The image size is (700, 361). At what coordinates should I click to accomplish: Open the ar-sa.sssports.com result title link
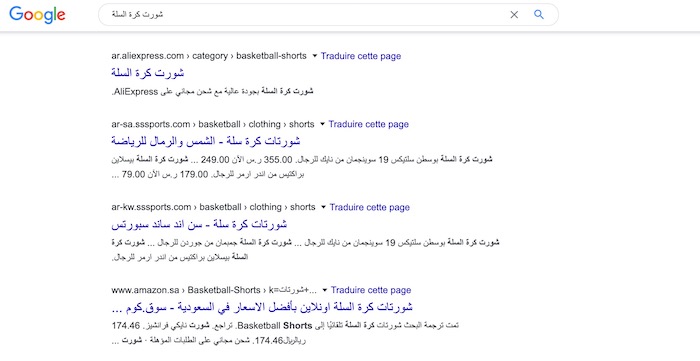[206, 141]
